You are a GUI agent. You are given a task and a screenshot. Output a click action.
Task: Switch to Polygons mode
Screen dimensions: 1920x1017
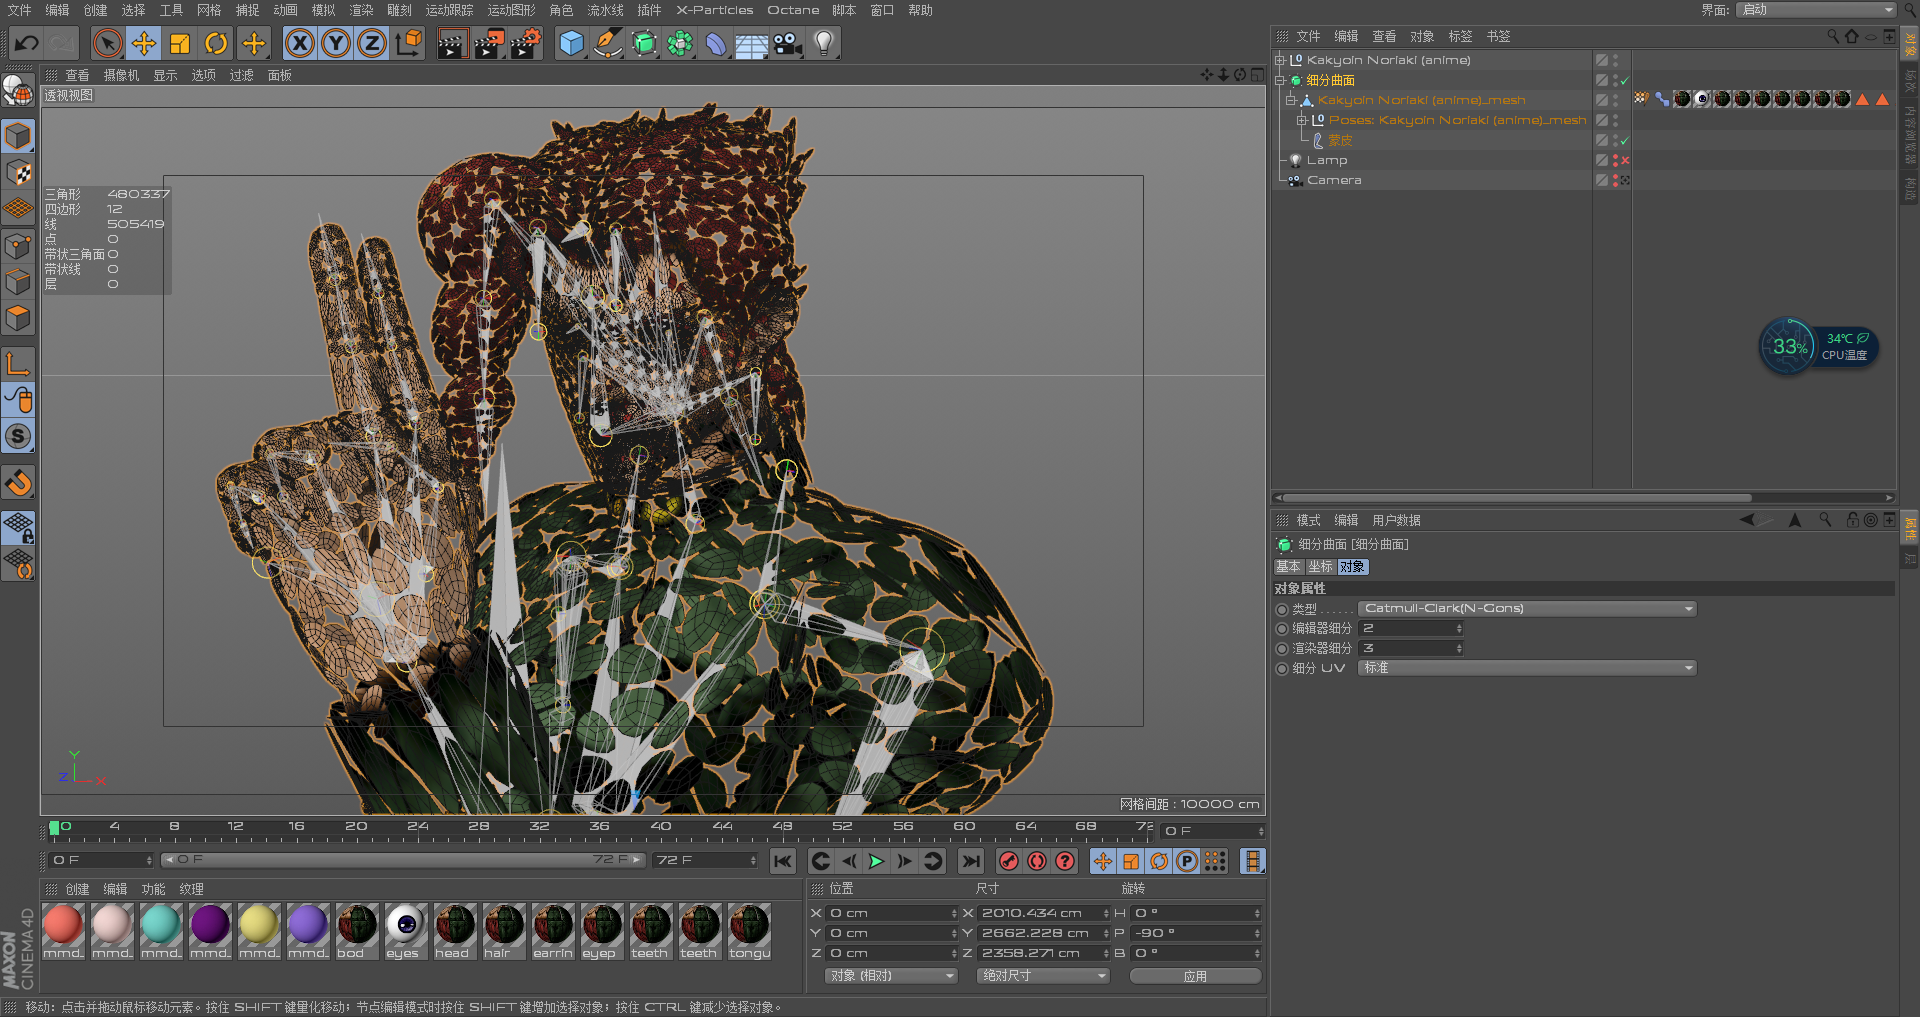tap(18, 319)
